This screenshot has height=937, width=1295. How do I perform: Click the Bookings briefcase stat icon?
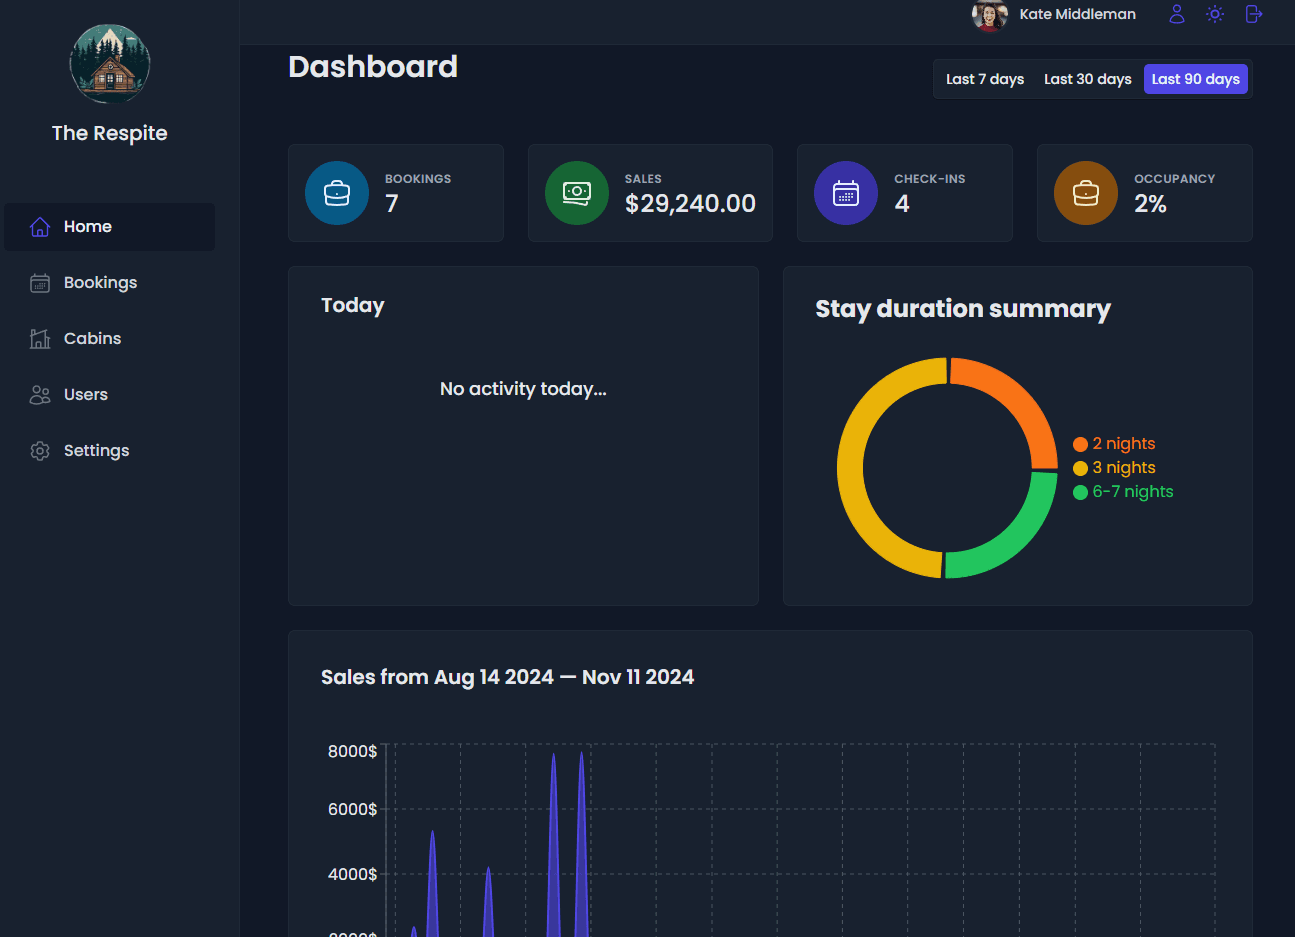click(x=336, y=193)
